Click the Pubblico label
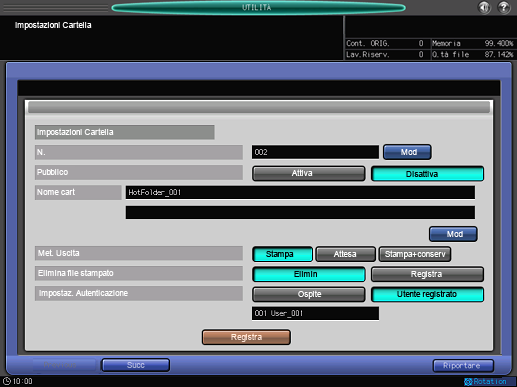The image size is (517, 387). [139, 172]
